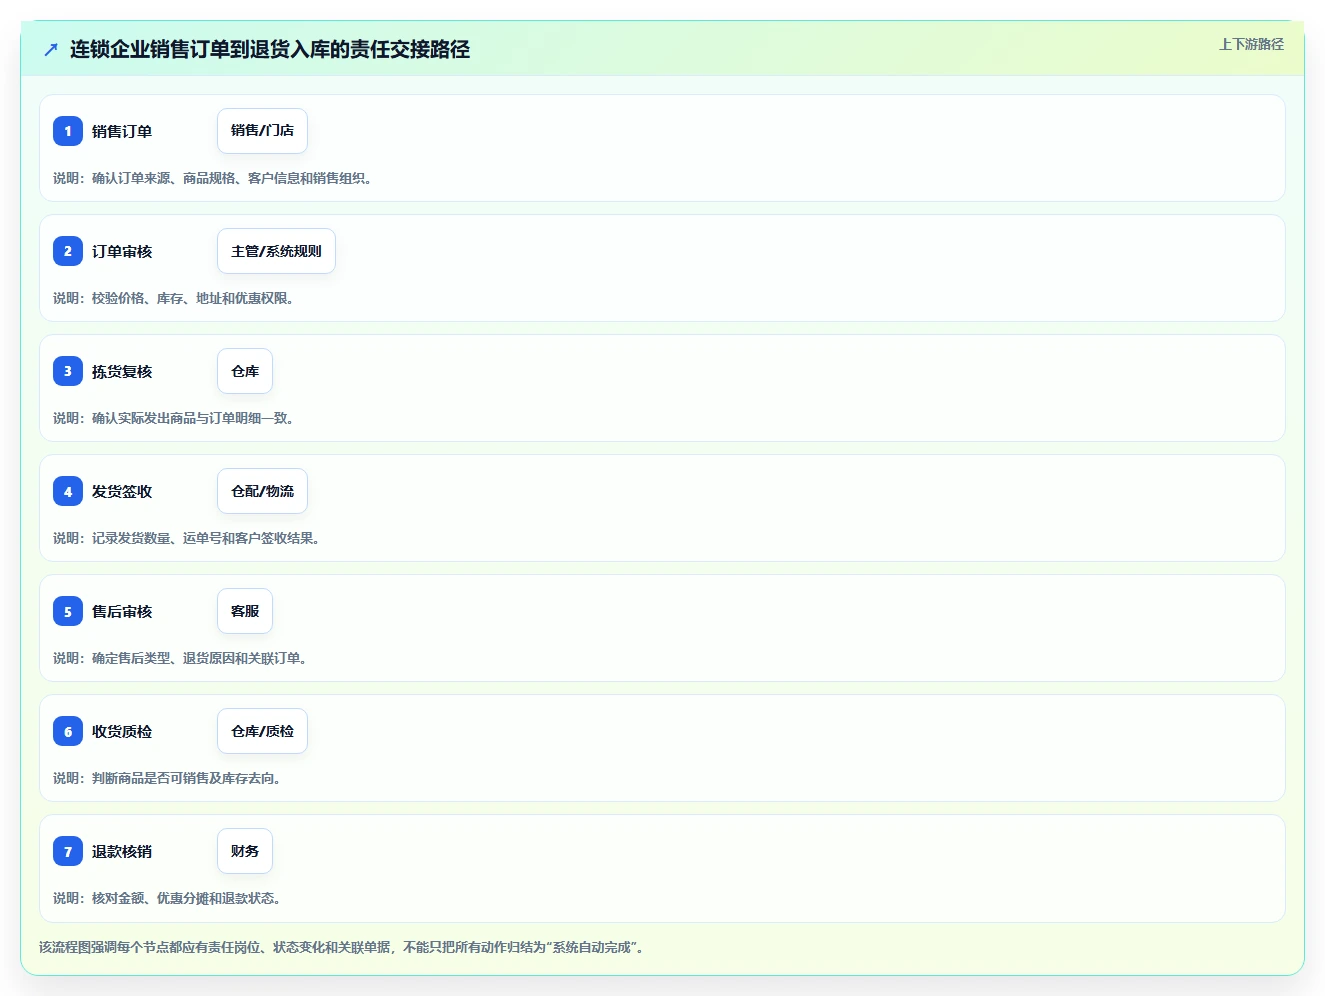Click the 上下游路径 label in header
1325x996 pixels.
pos(1251,44)
